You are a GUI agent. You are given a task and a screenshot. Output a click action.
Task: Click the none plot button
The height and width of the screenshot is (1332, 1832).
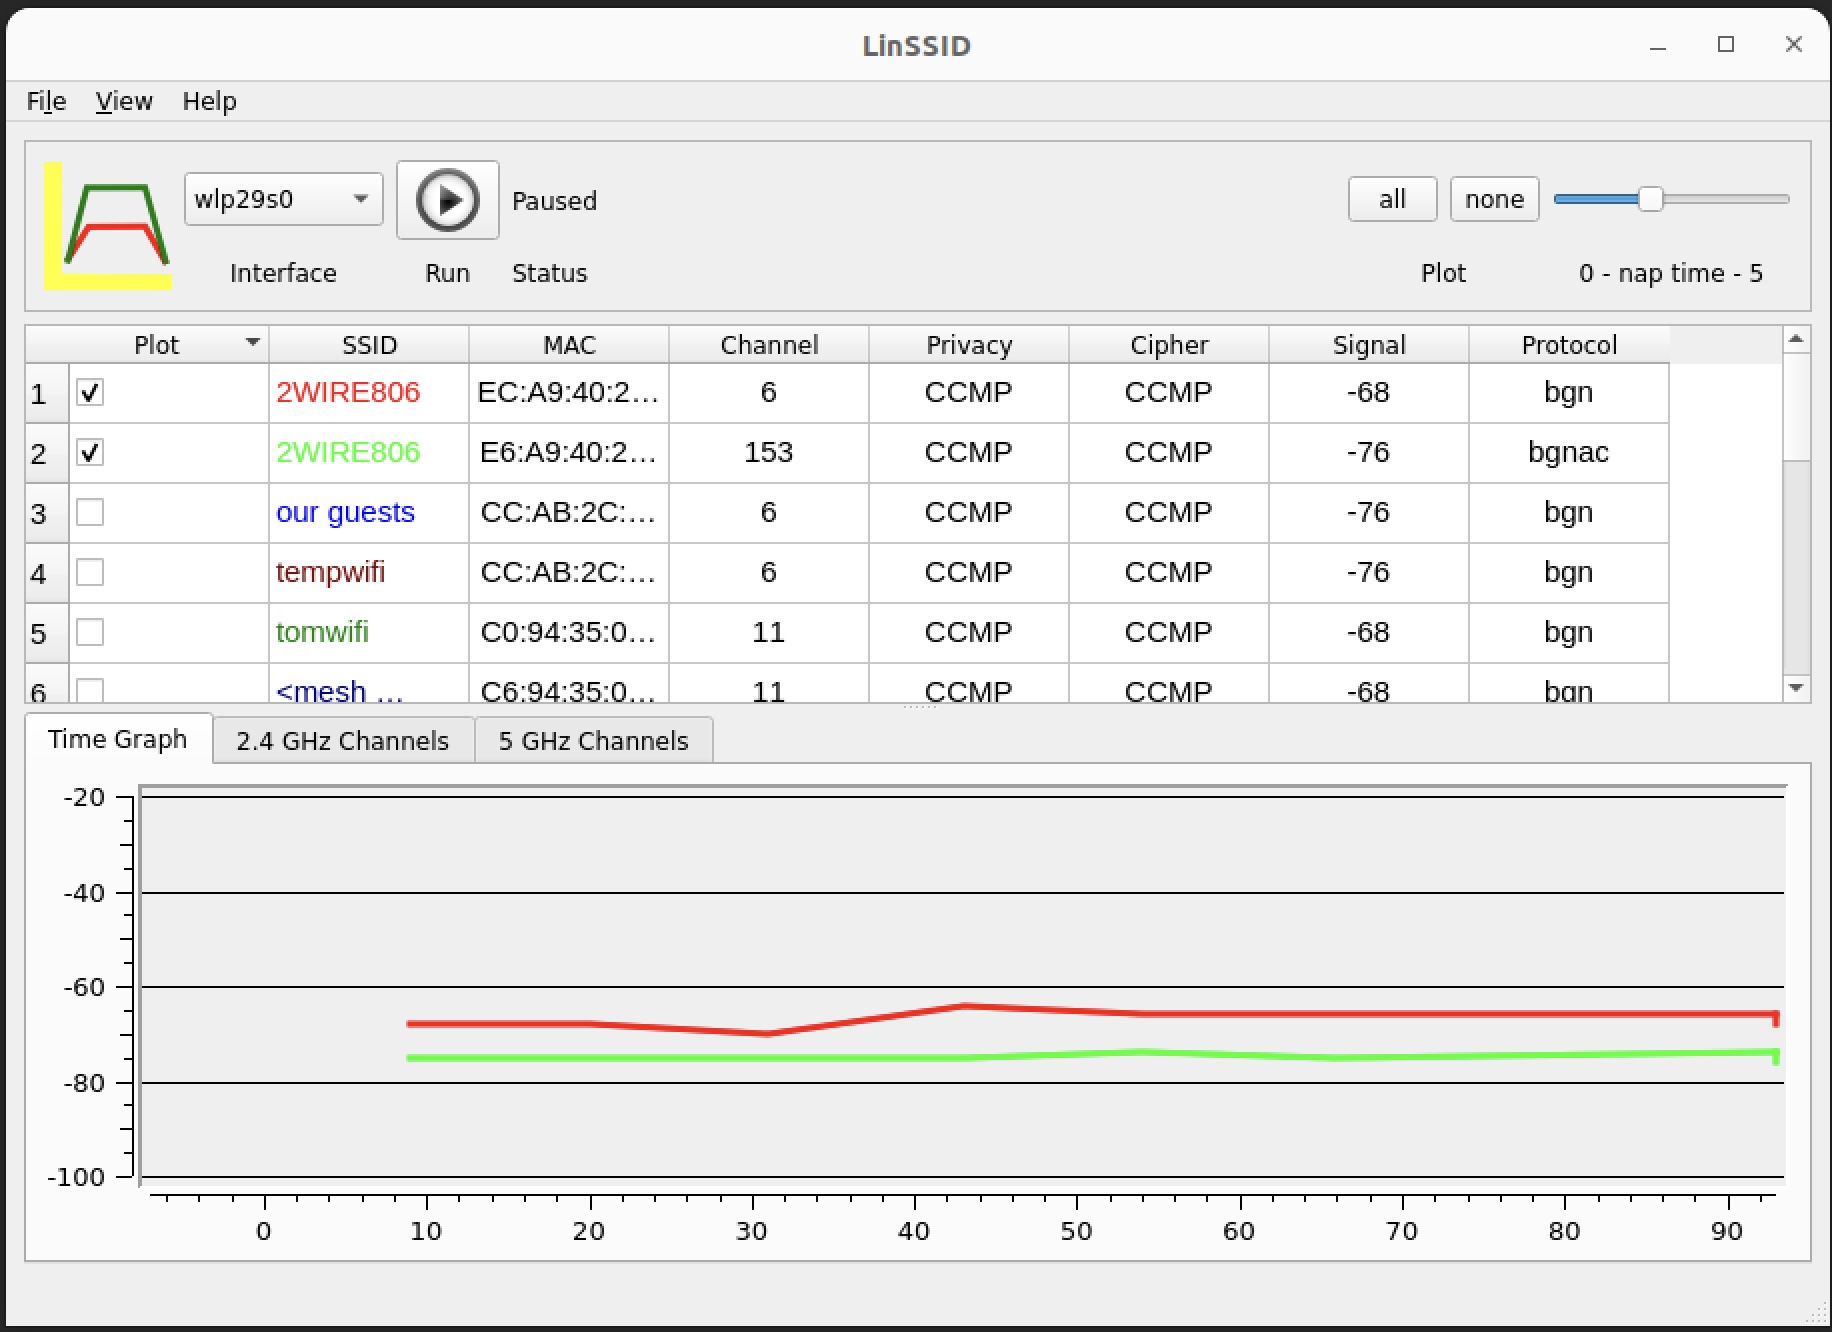1494,199
